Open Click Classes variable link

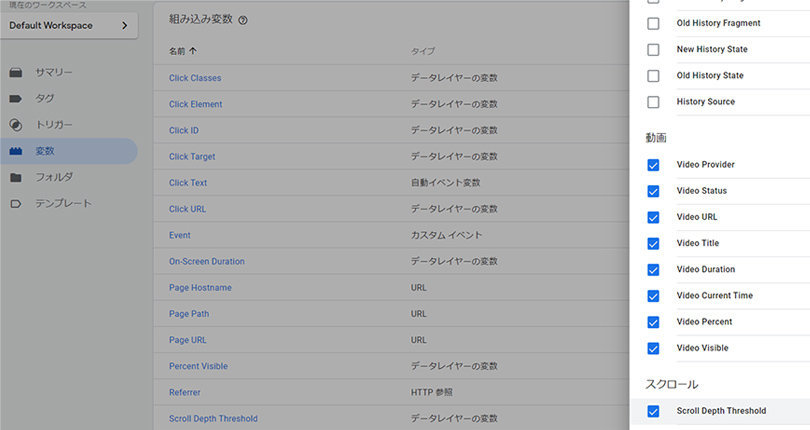tap(195, 78)
